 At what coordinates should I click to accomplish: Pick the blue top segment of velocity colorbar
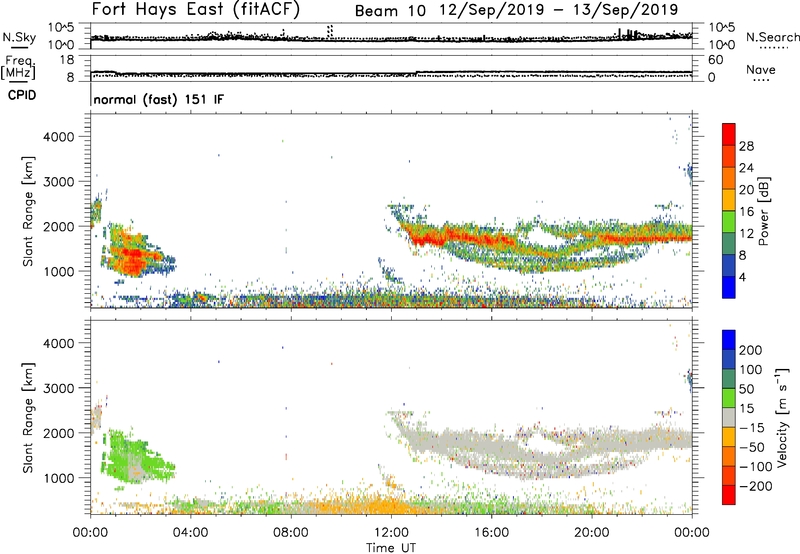tap(729, 340)
